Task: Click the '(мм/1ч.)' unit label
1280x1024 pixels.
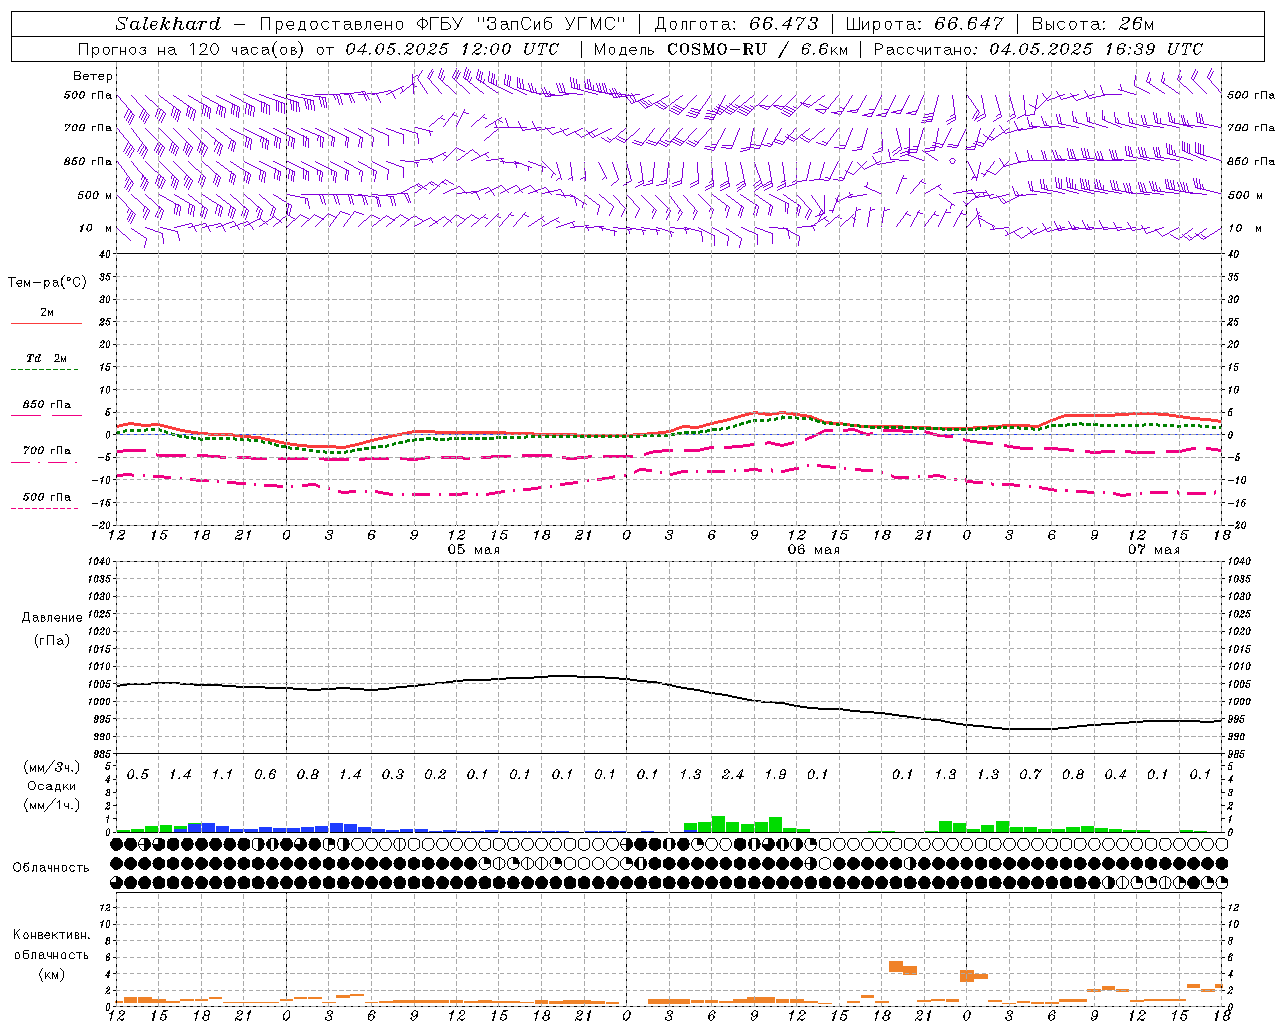Action: [52, 805]
